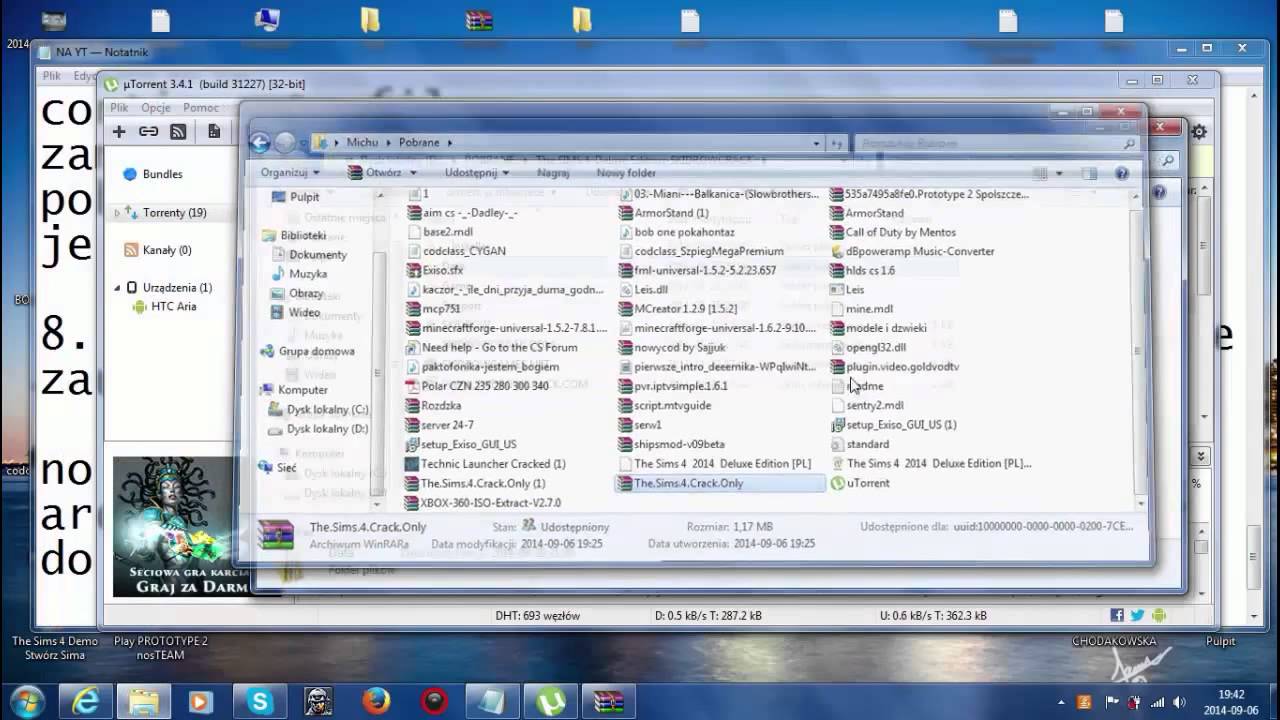Select the Polar CZN 235 280 300 340 file
1280x720 pixels.
point(476,386)
